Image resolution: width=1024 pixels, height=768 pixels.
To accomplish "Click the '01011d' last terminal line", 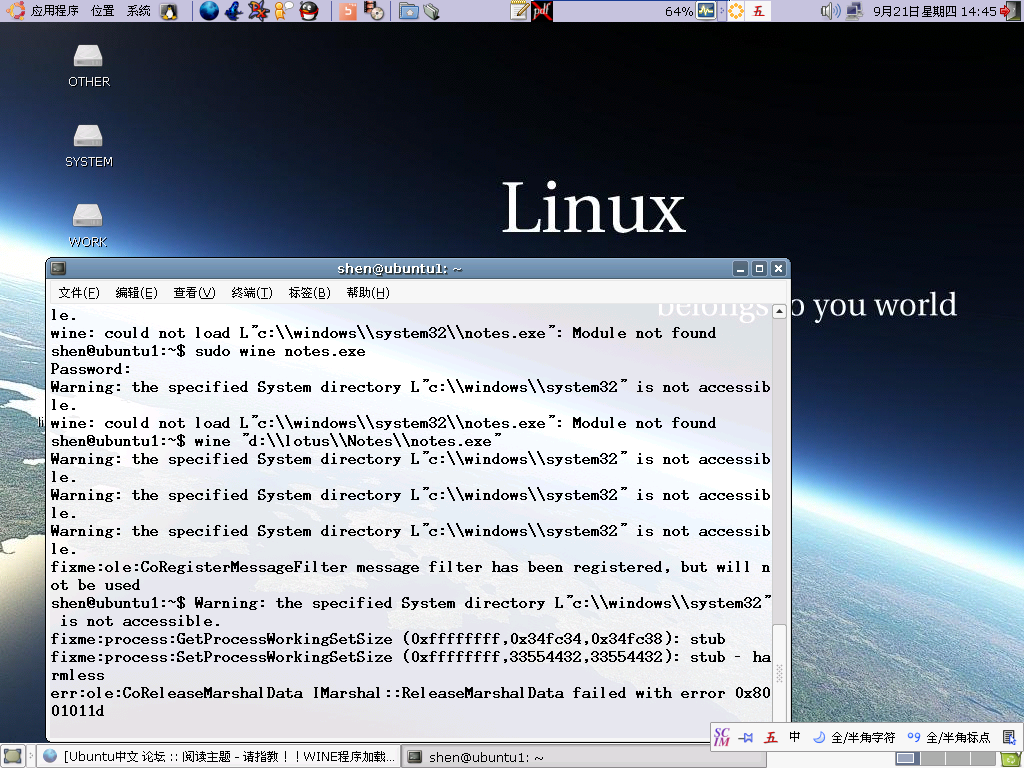I will point(77,711).
